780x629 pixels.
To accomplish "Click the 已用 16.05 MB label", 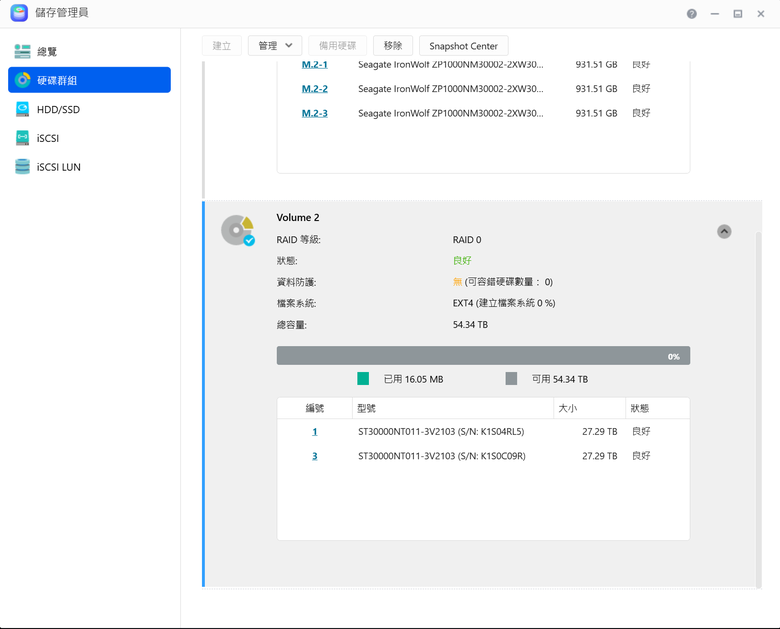I will [413, 379].
